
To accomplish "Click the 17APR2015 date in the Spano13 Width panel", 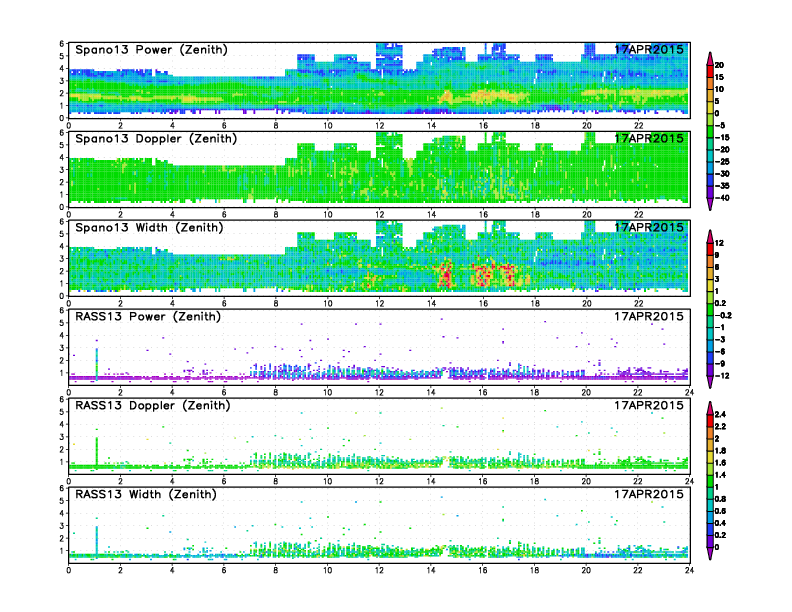I will coord(649,227).
